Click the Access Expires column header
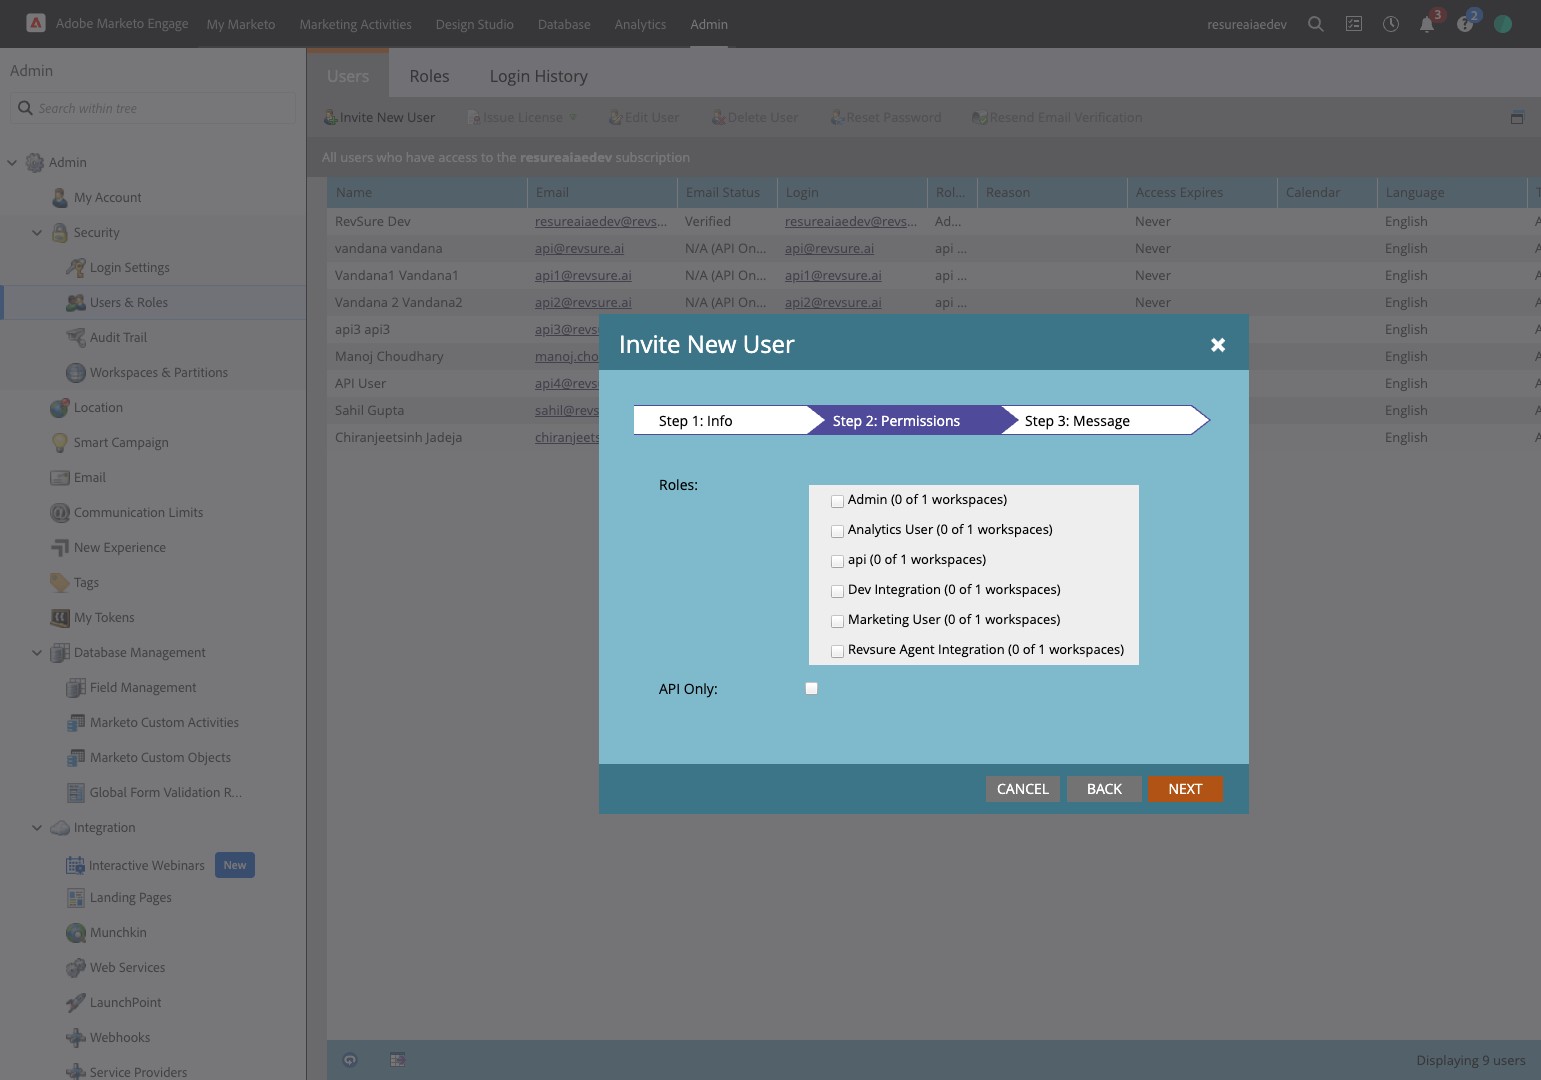The height and width of the screenshot is (1080, 1541). click(x=1202, y=192)
